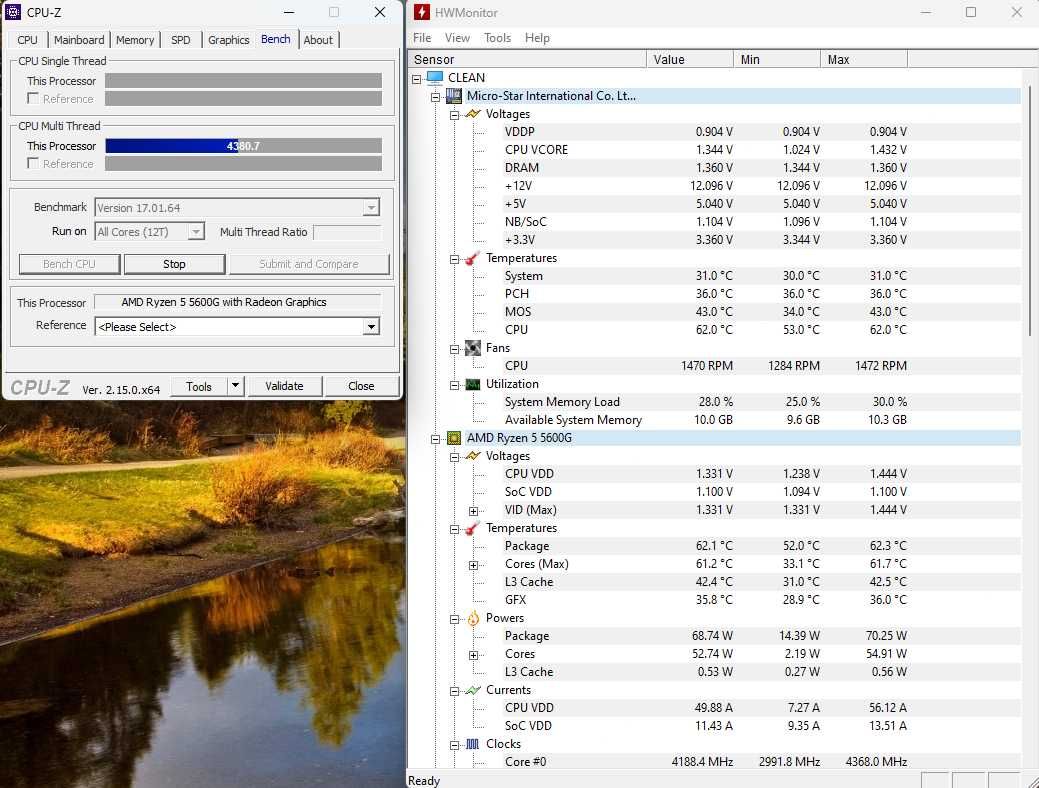Expand the VID (Max) entry

[x=473, y=511]
